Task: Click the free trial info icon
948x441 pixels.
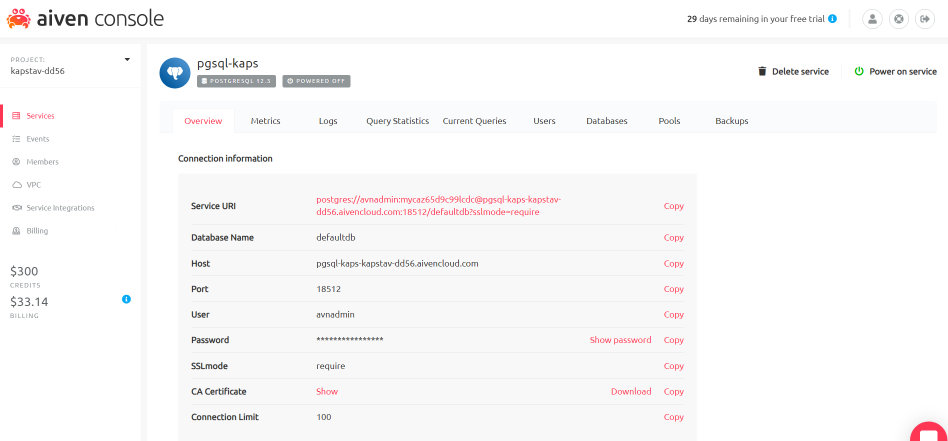Action: click(x=833, y=19)
